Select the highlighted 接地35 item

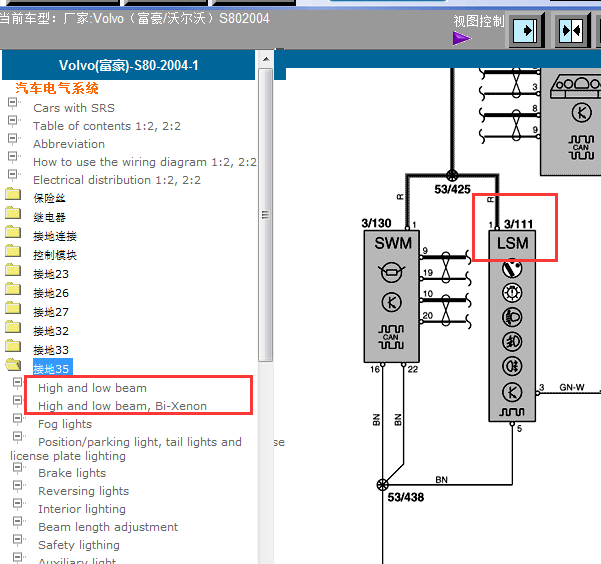click(53, 368)
